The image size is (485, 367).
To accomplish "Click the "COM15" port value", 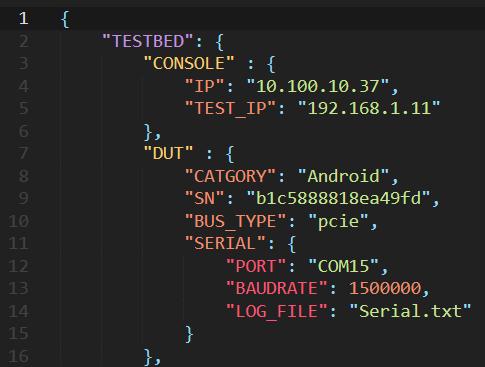I will click(343, 266).
